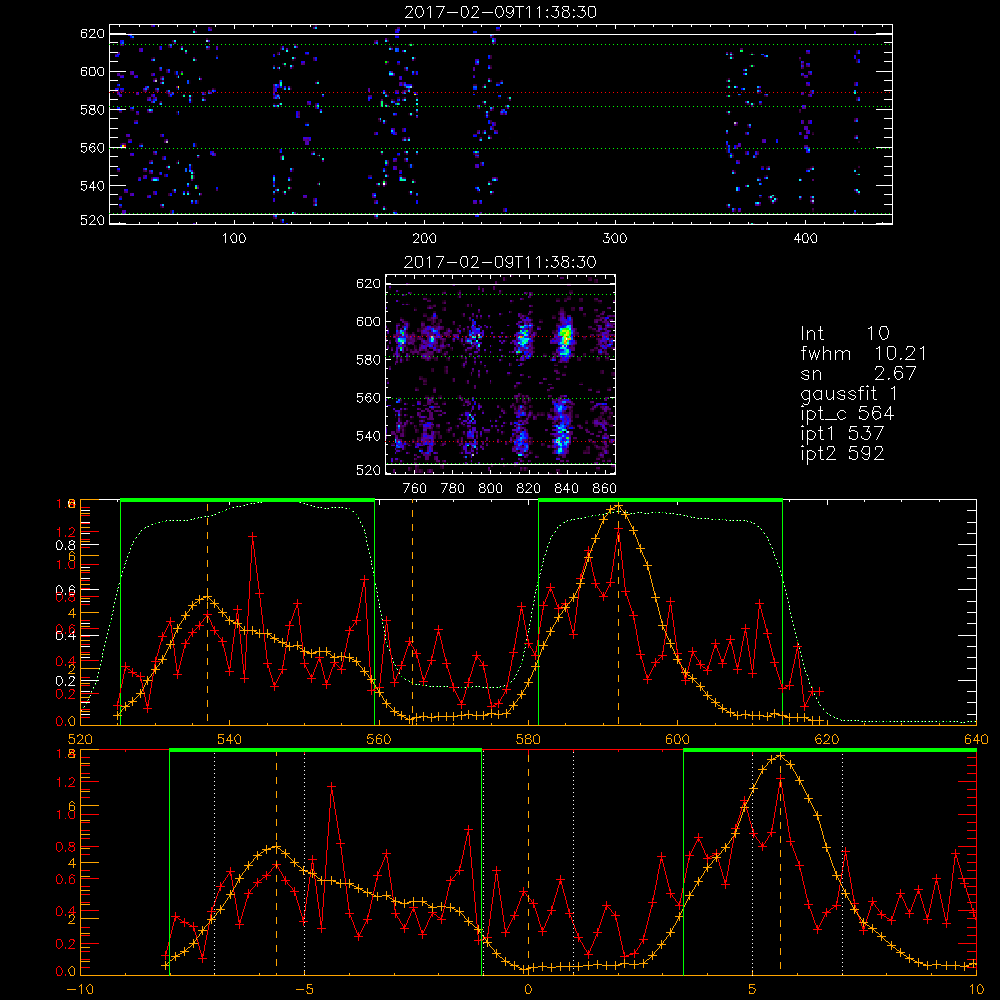Select the 'Int 10' readout line
1000x1000 pixels.
(x=844, y=333)
